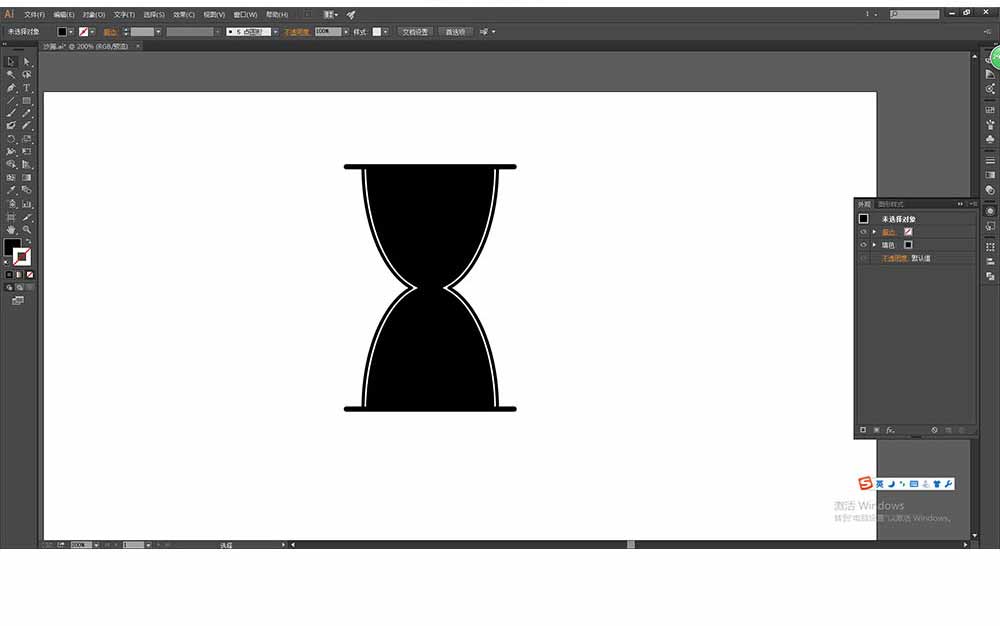Viewport: 1000px width, 626px height.
Task: Open stroke color dropdown in control bar
Action: (x=92, y=32)
